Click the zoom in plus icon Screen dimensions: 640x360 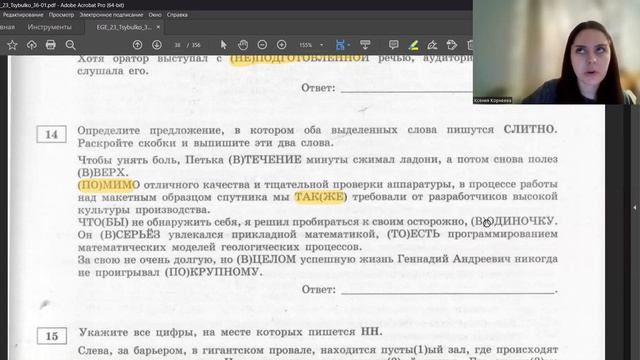click(x=282, y=45)
